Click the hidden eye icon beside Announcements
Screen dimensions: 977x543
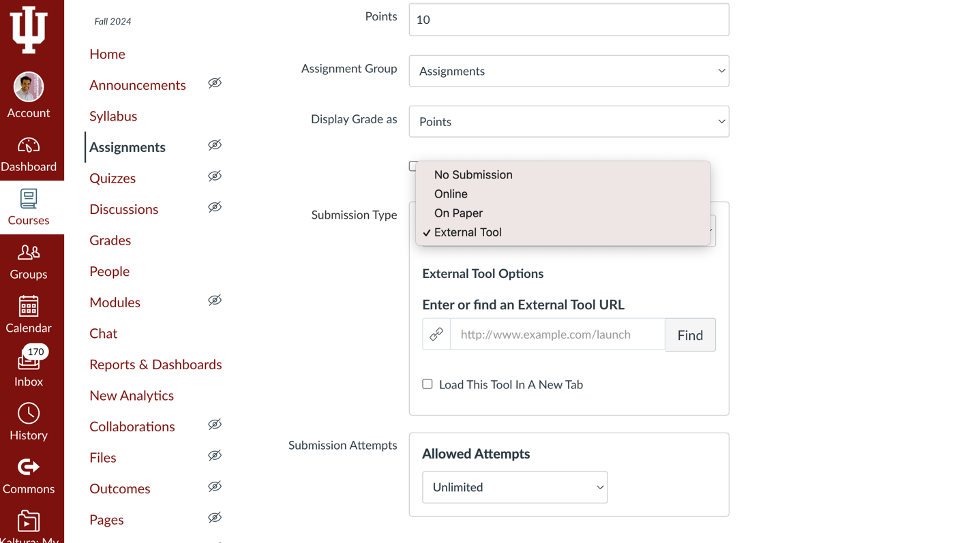click(215, 83)
